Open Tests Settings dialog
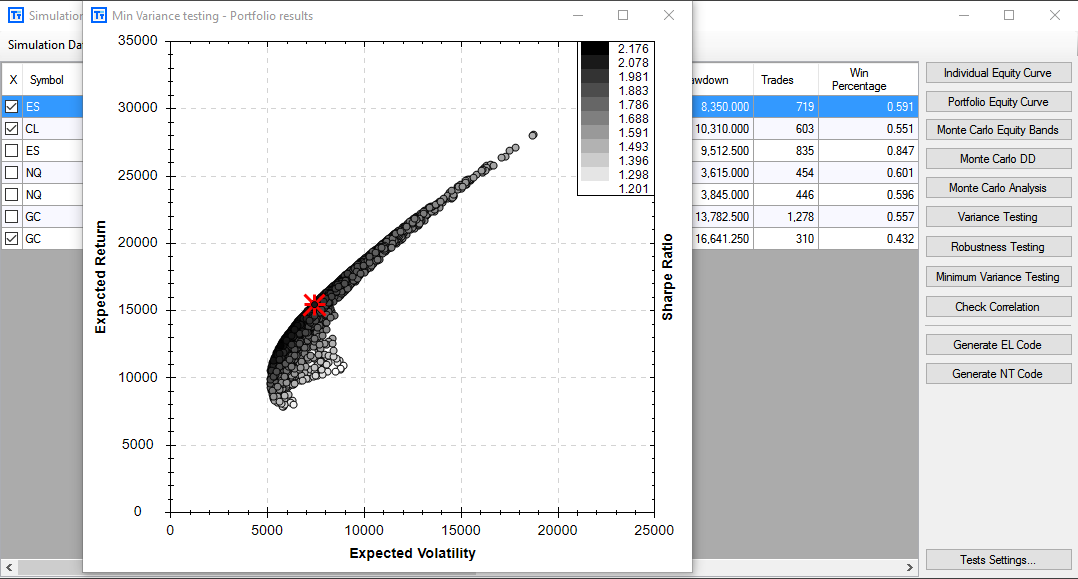The height and width of the screenshot is (579, 1078). coord(998,560)
